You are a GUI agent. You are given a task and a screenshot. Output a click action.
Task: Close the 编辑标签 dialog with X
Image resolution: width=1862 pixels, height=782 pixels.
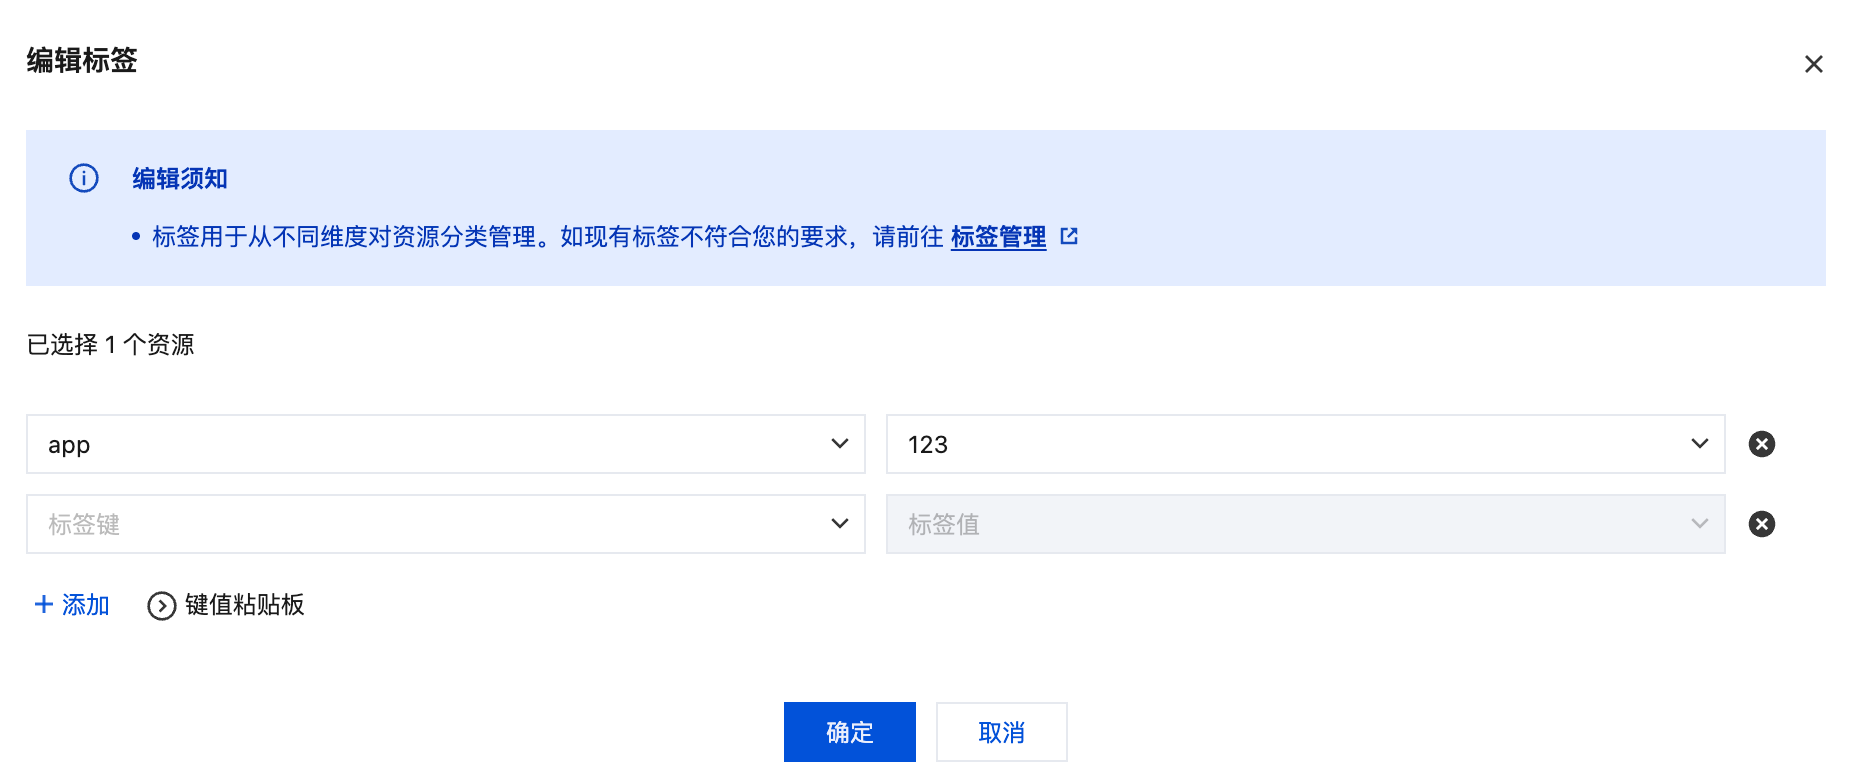point(1813,64)
